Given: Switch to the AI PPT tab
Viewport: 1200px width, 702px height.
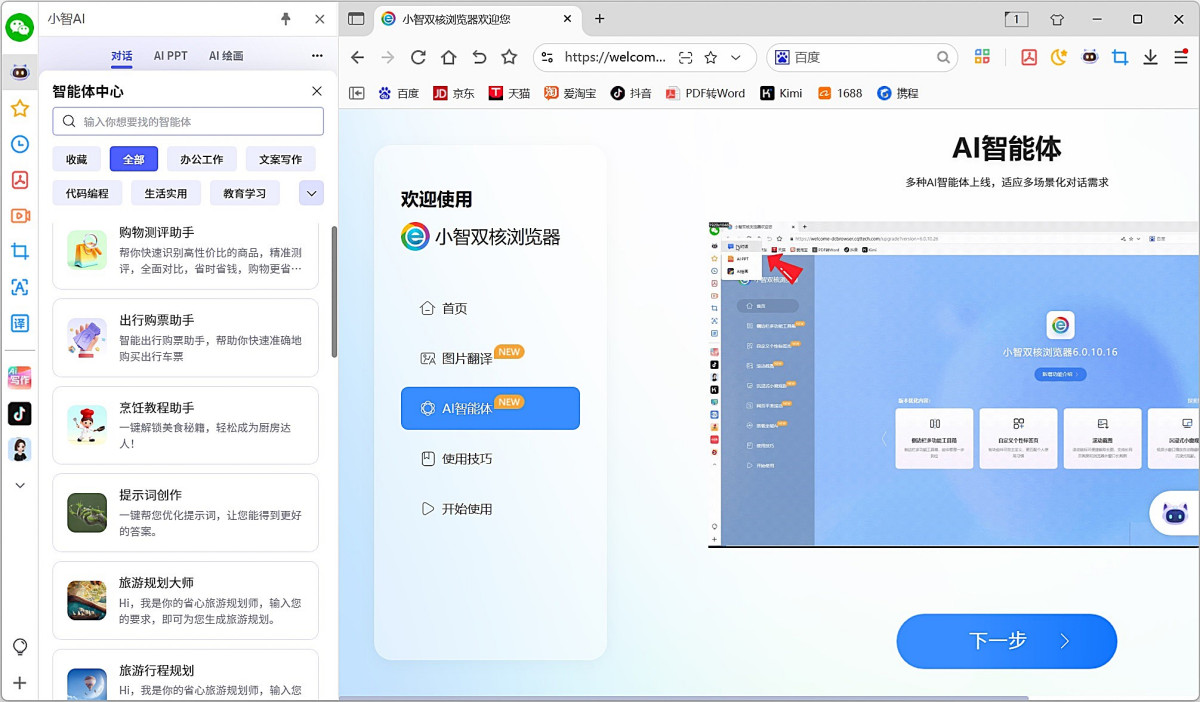Looking at the screenshot, I should click(x=170, y=56).
